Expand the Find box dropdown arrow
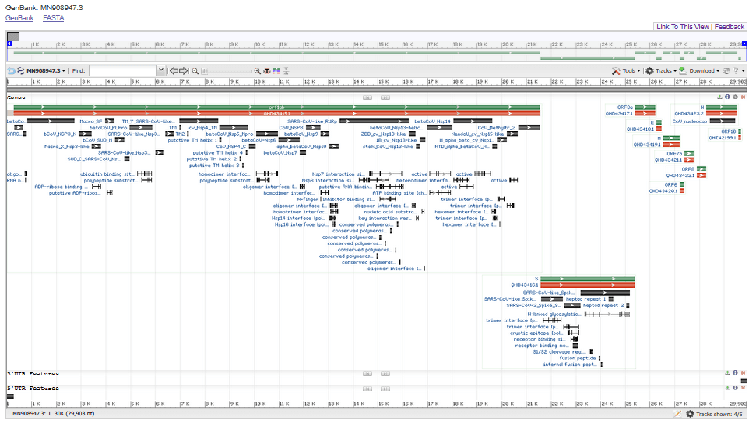The width and height of the screenshot is (749, 421). (161, 71)
